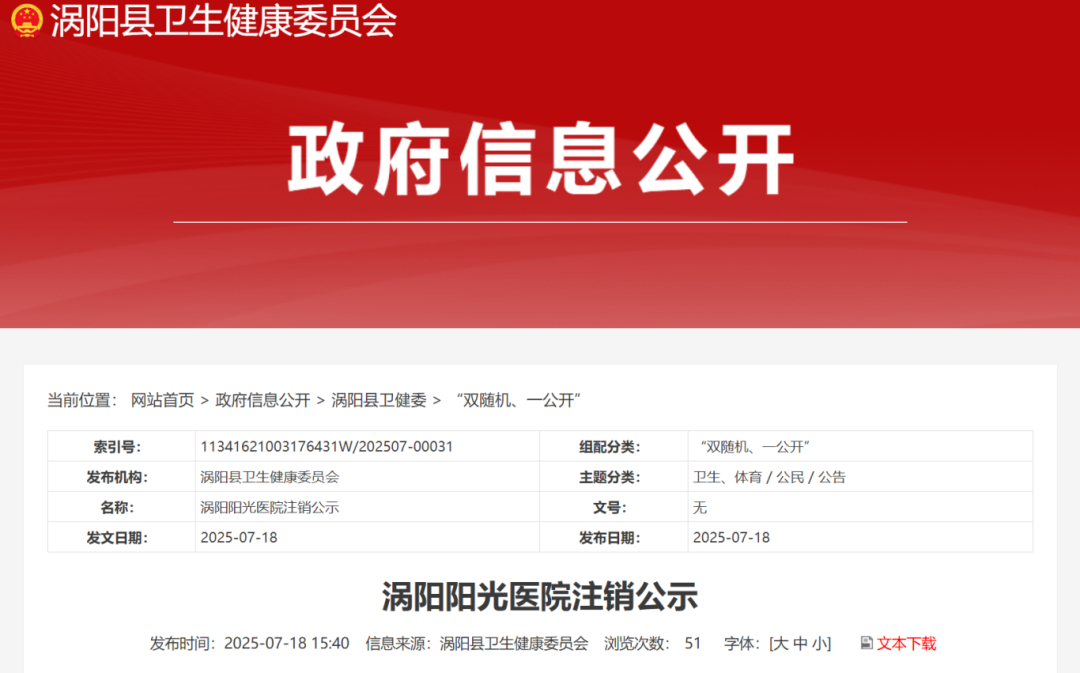The image size is (1080, 673).
Task: Click the 政府信息公开 banner heading
Action: [x=541, y=159]
